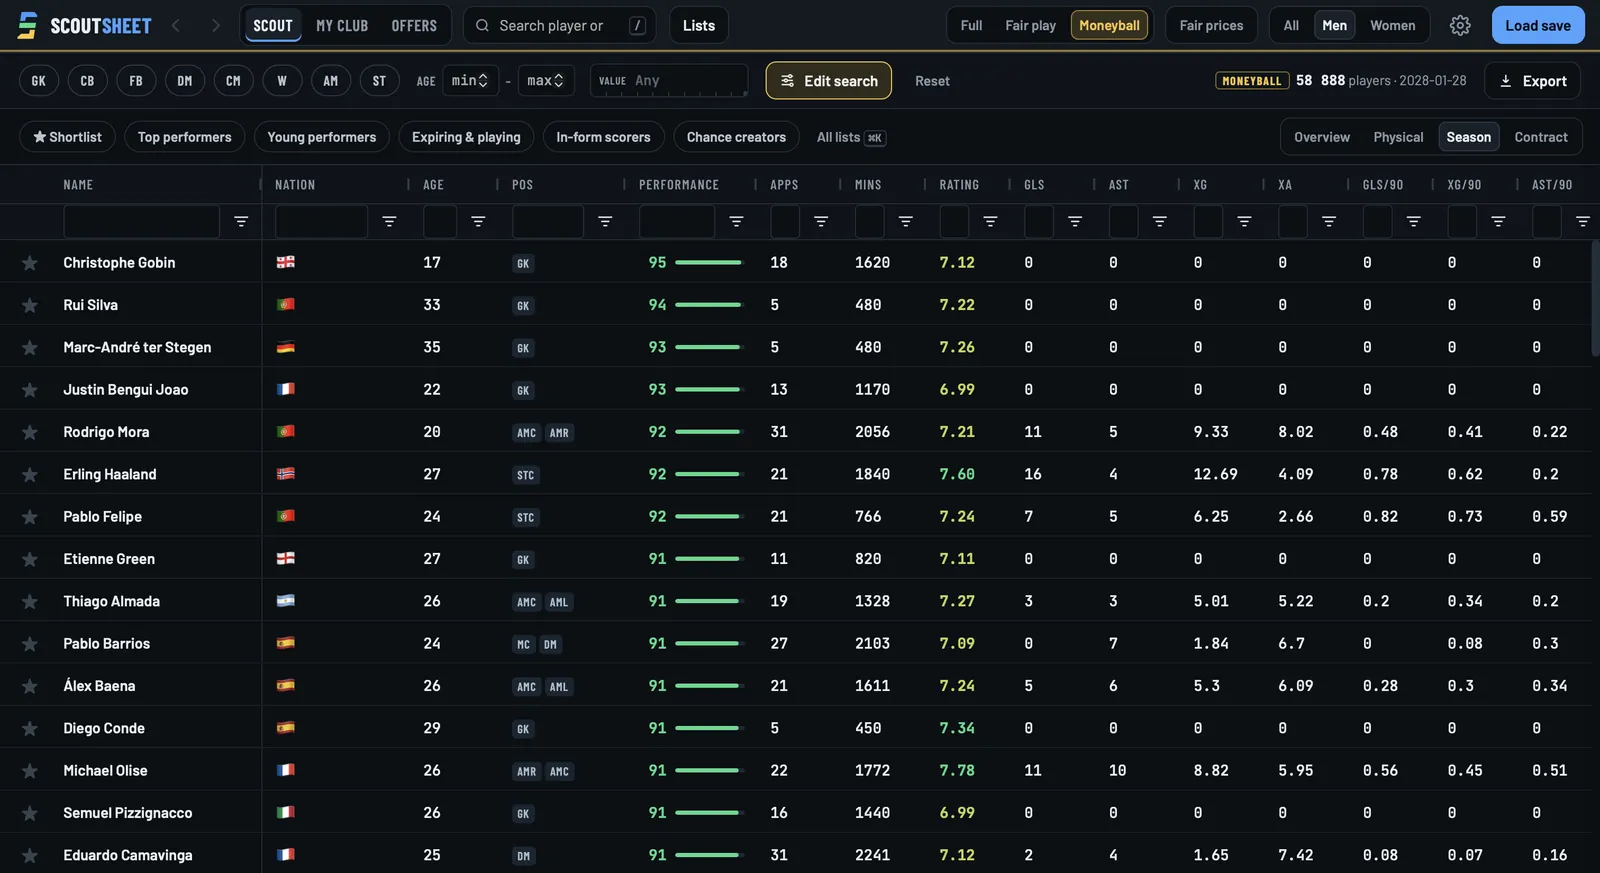
Task: Open the Lists dropdown
Action: click(699, 25)
